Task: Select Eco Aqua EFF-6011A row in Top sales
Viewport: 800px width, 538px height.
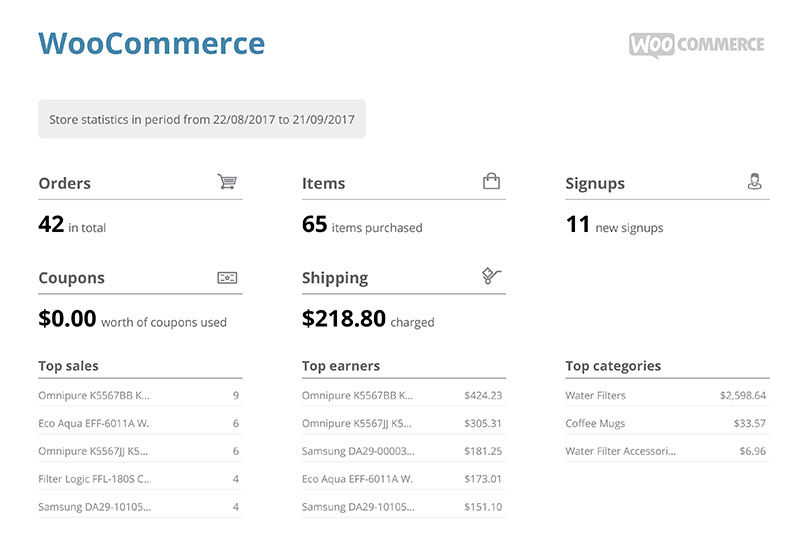Action: tap(140, 423)
